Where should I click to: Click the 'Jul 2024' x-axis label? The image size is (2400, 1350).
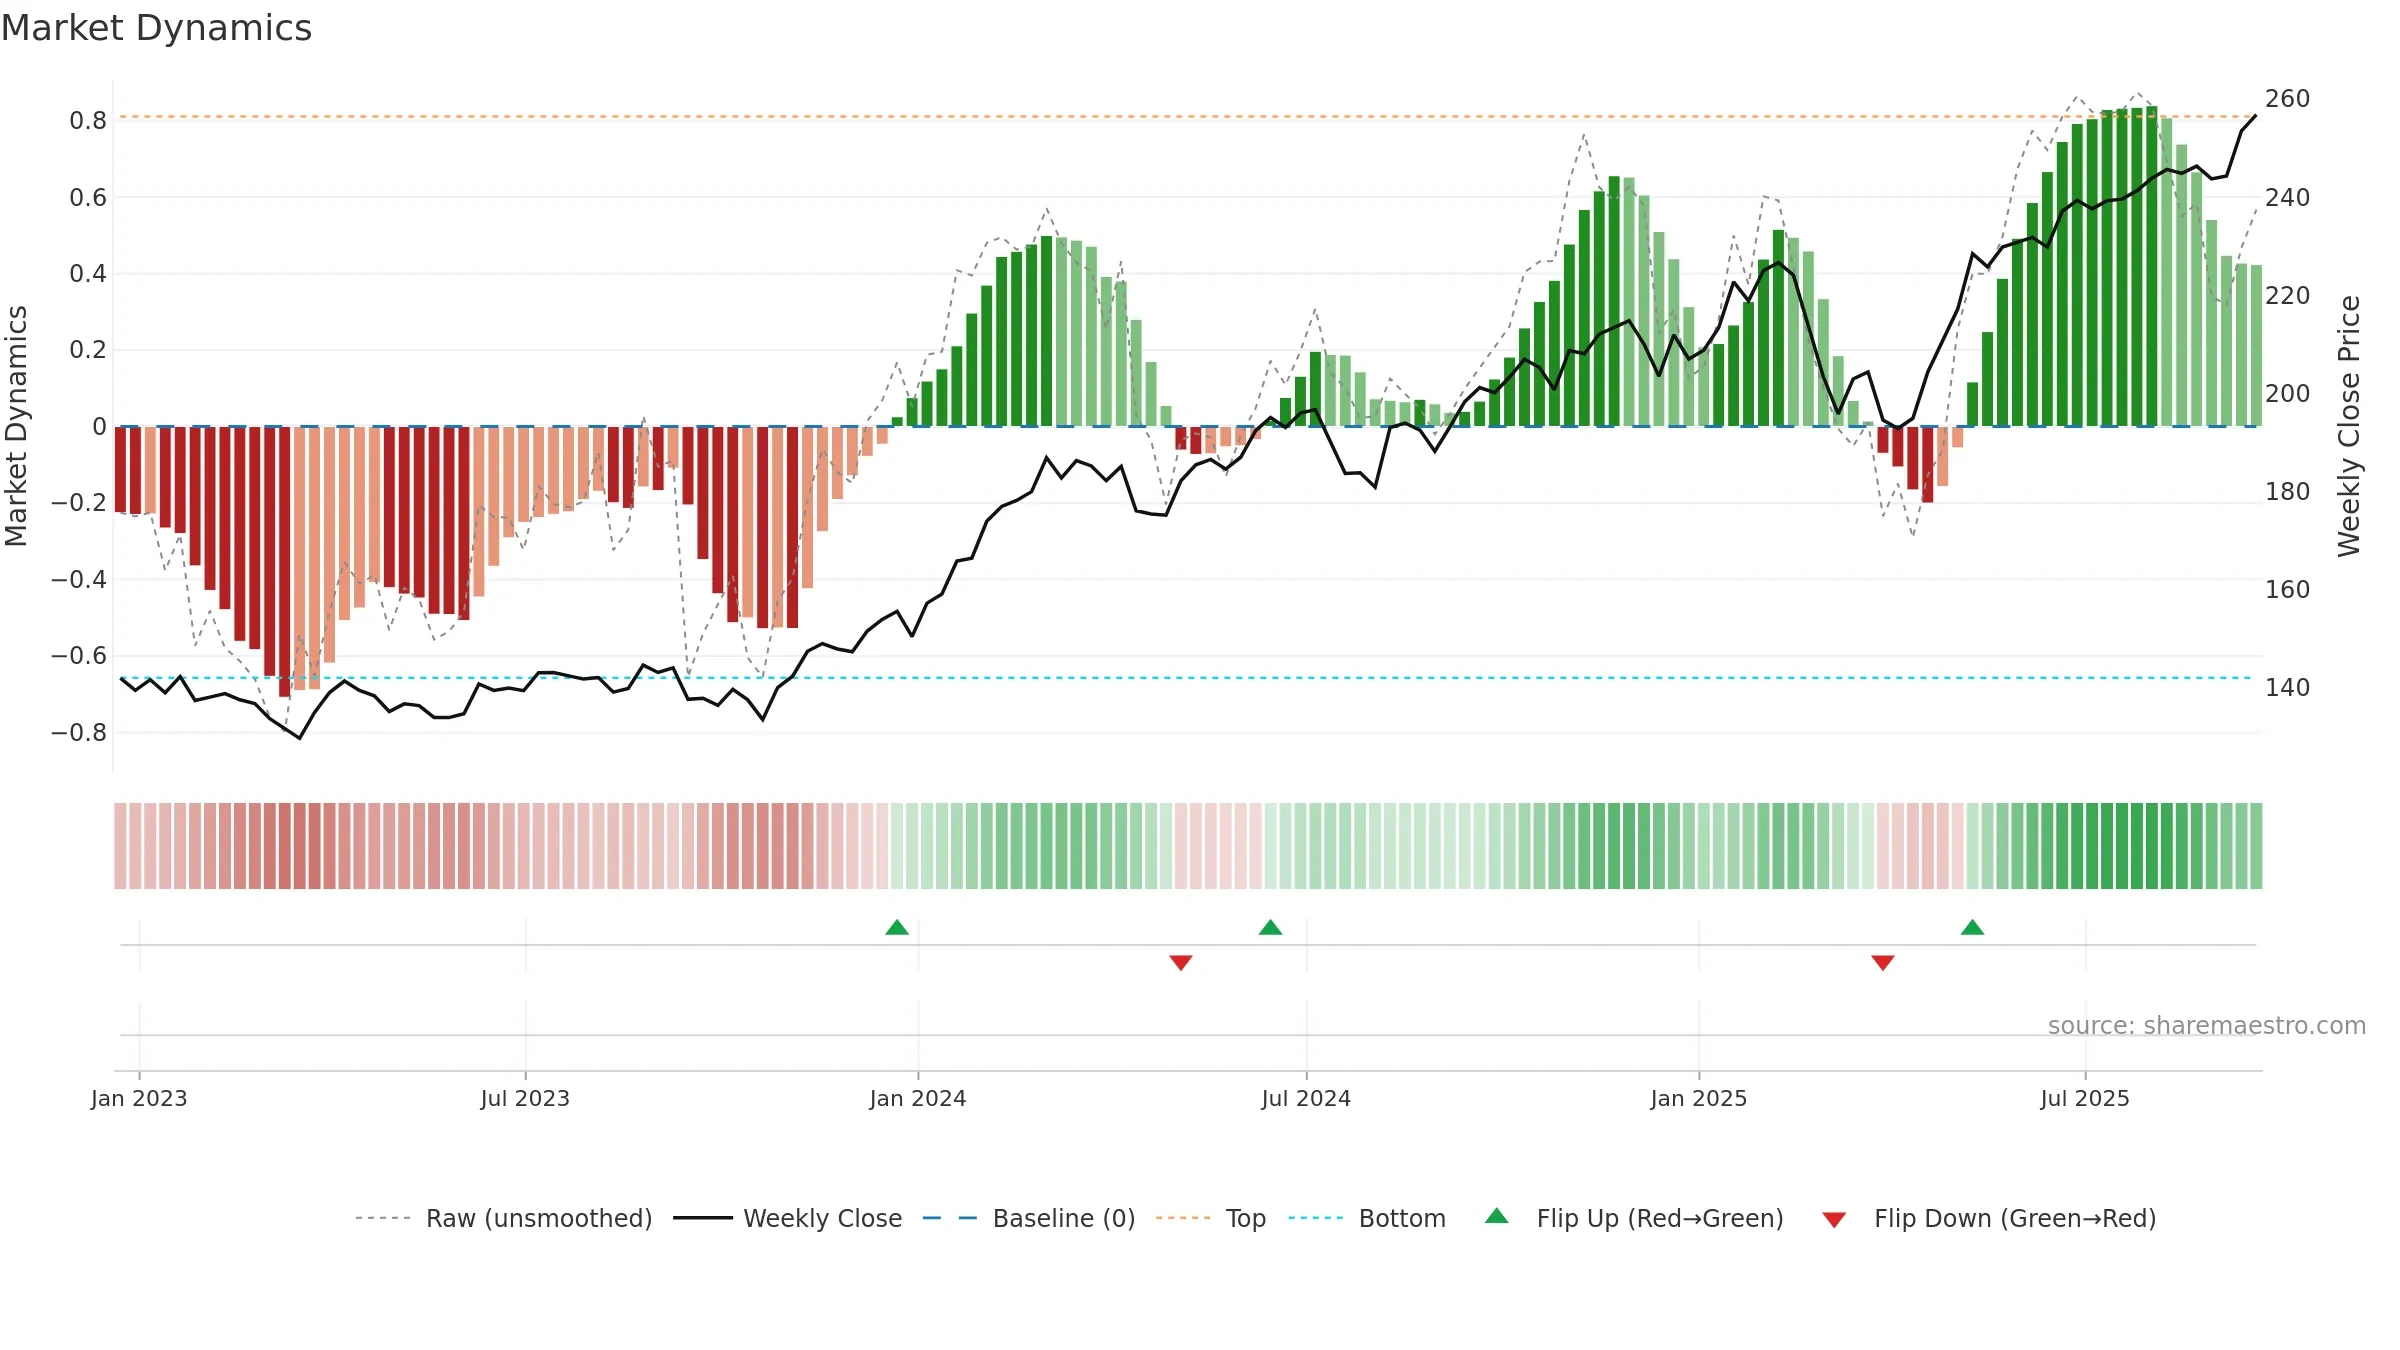(1306, 1098)
